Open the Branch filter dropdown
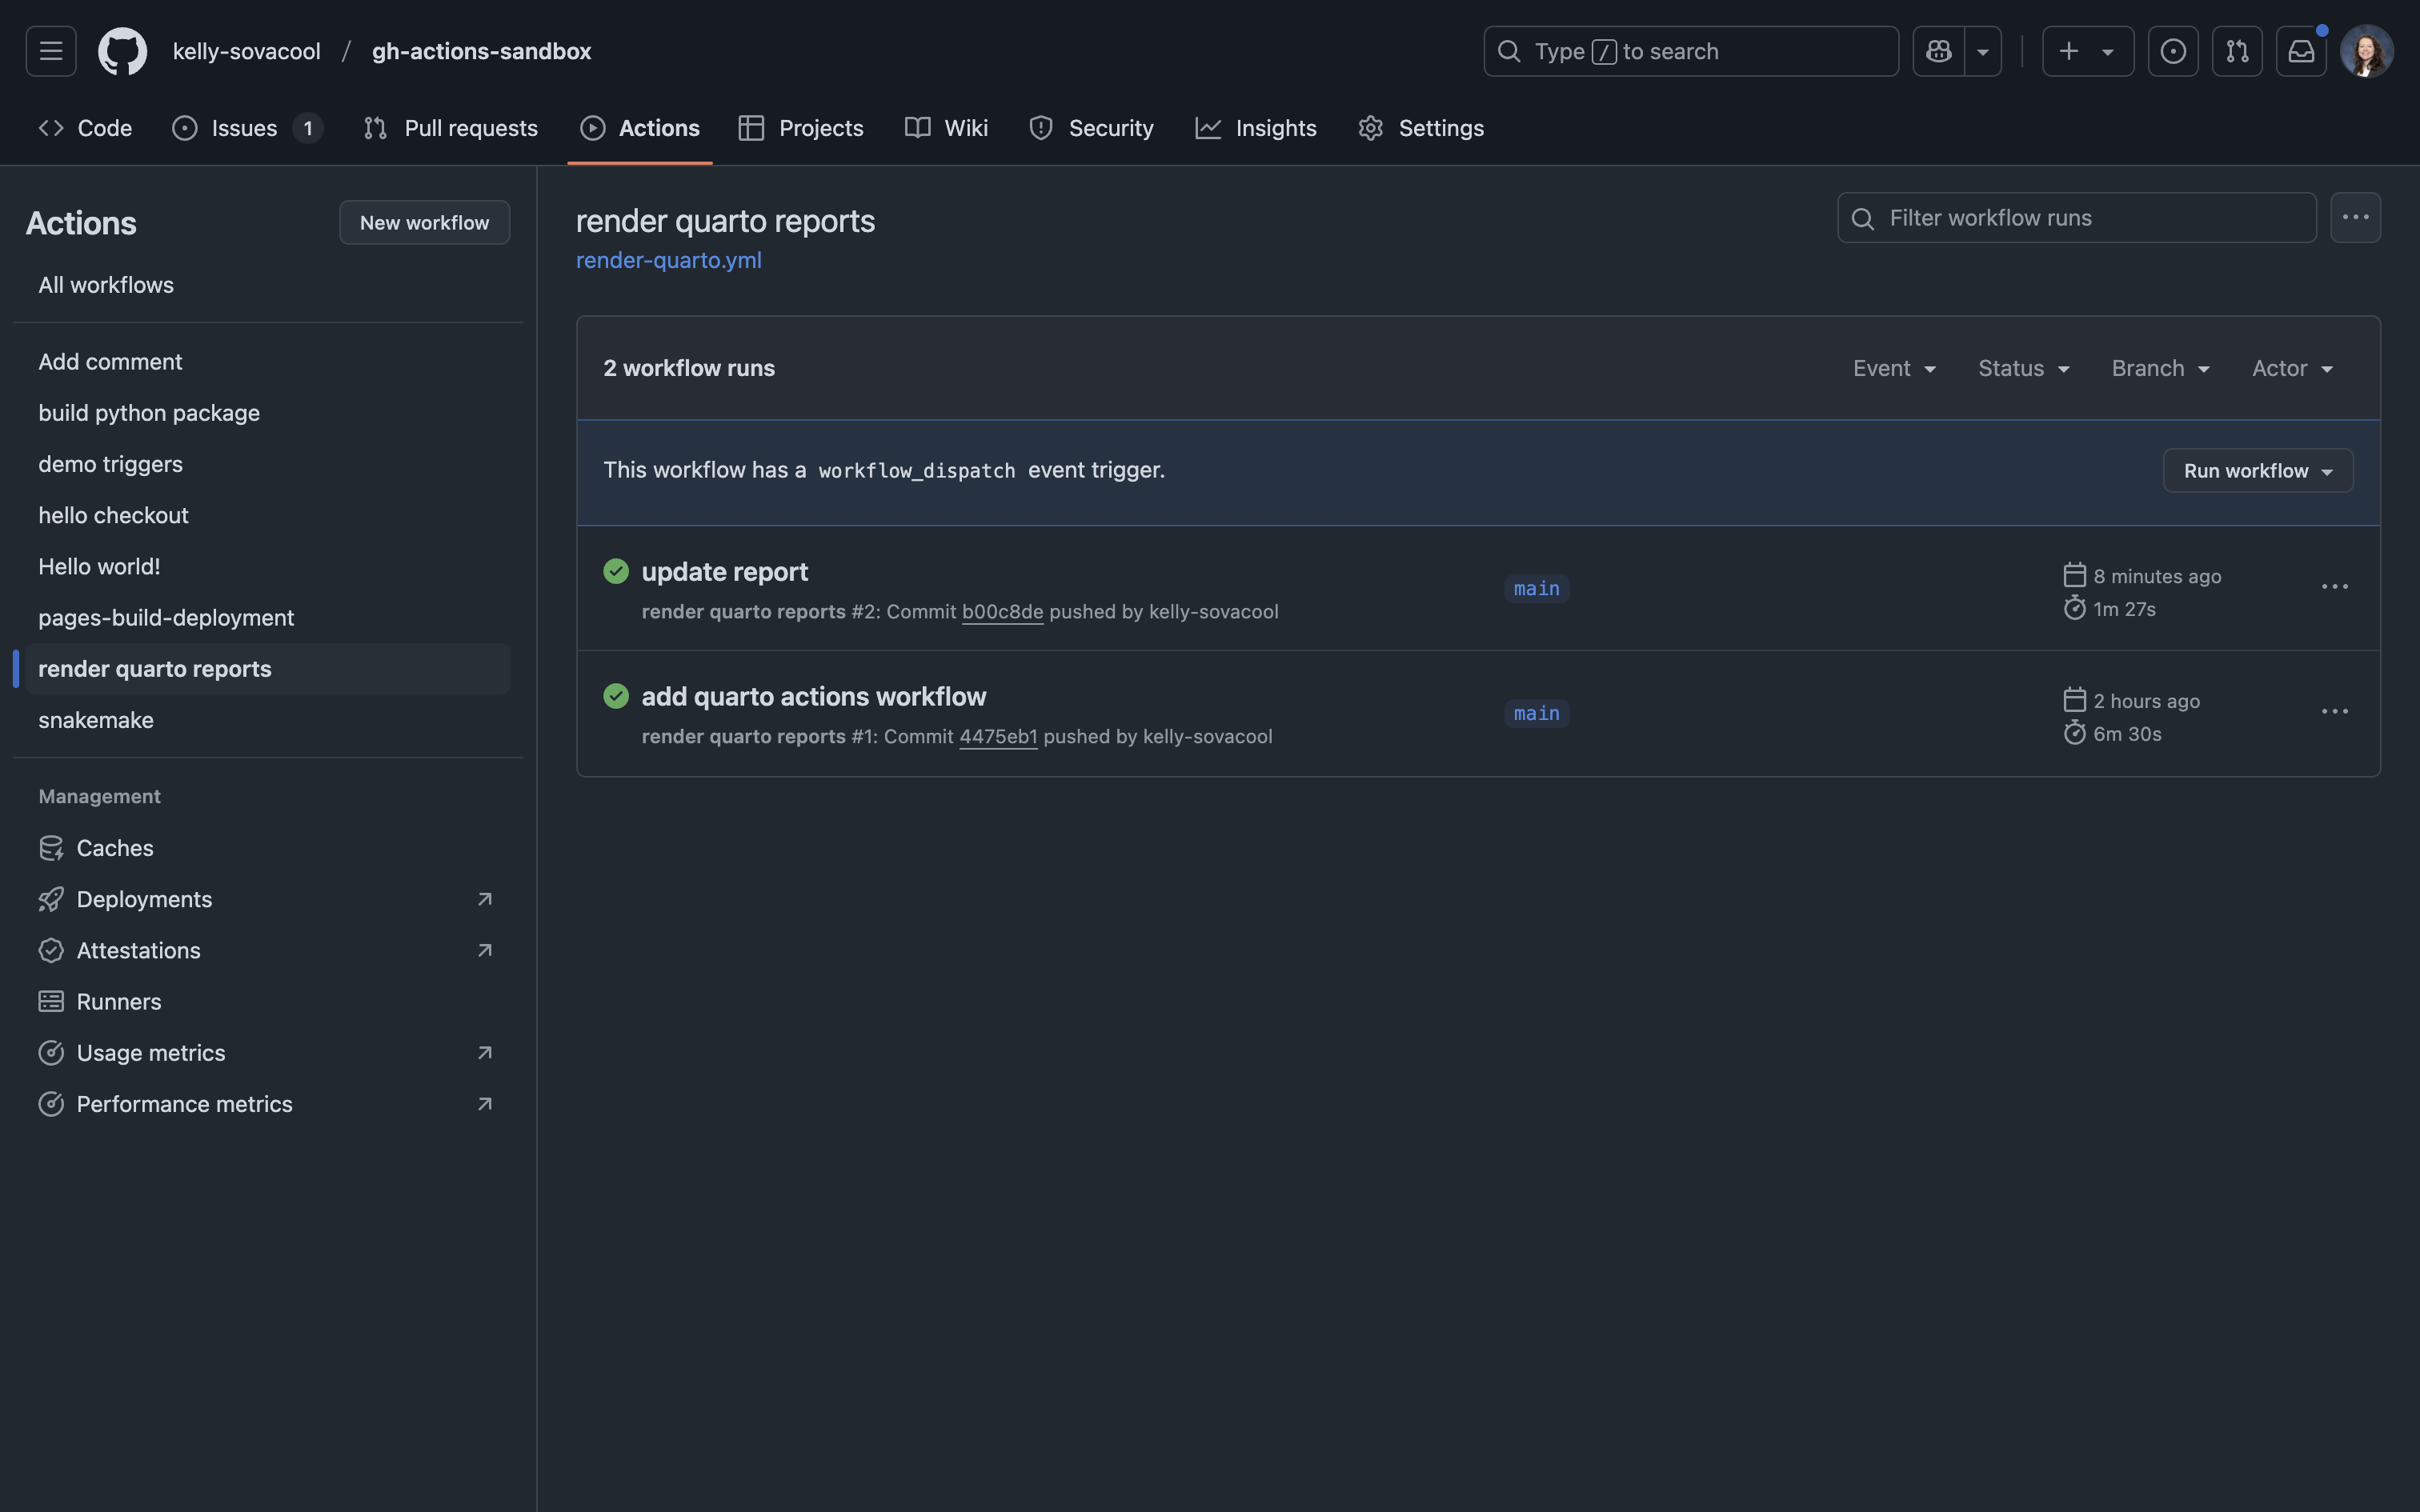 (2160, 369)
